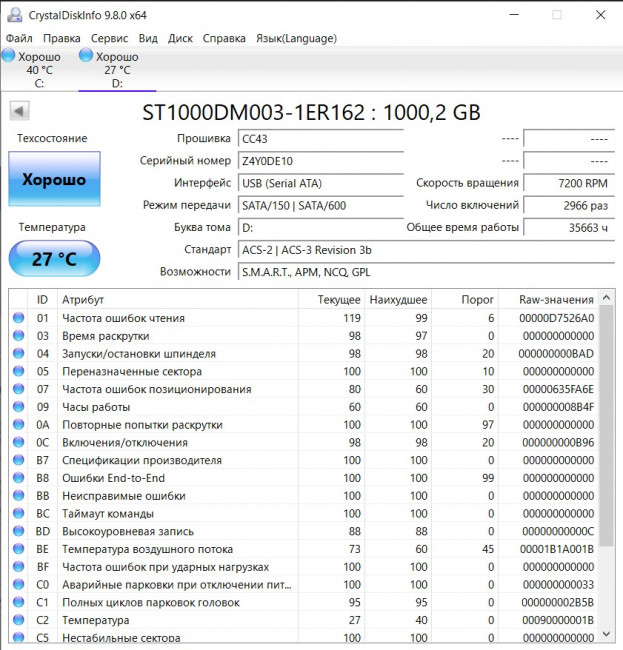This screenshot has height=650, width=623.
Task: Click the Raw-значения column header
Action: [548, 299]
